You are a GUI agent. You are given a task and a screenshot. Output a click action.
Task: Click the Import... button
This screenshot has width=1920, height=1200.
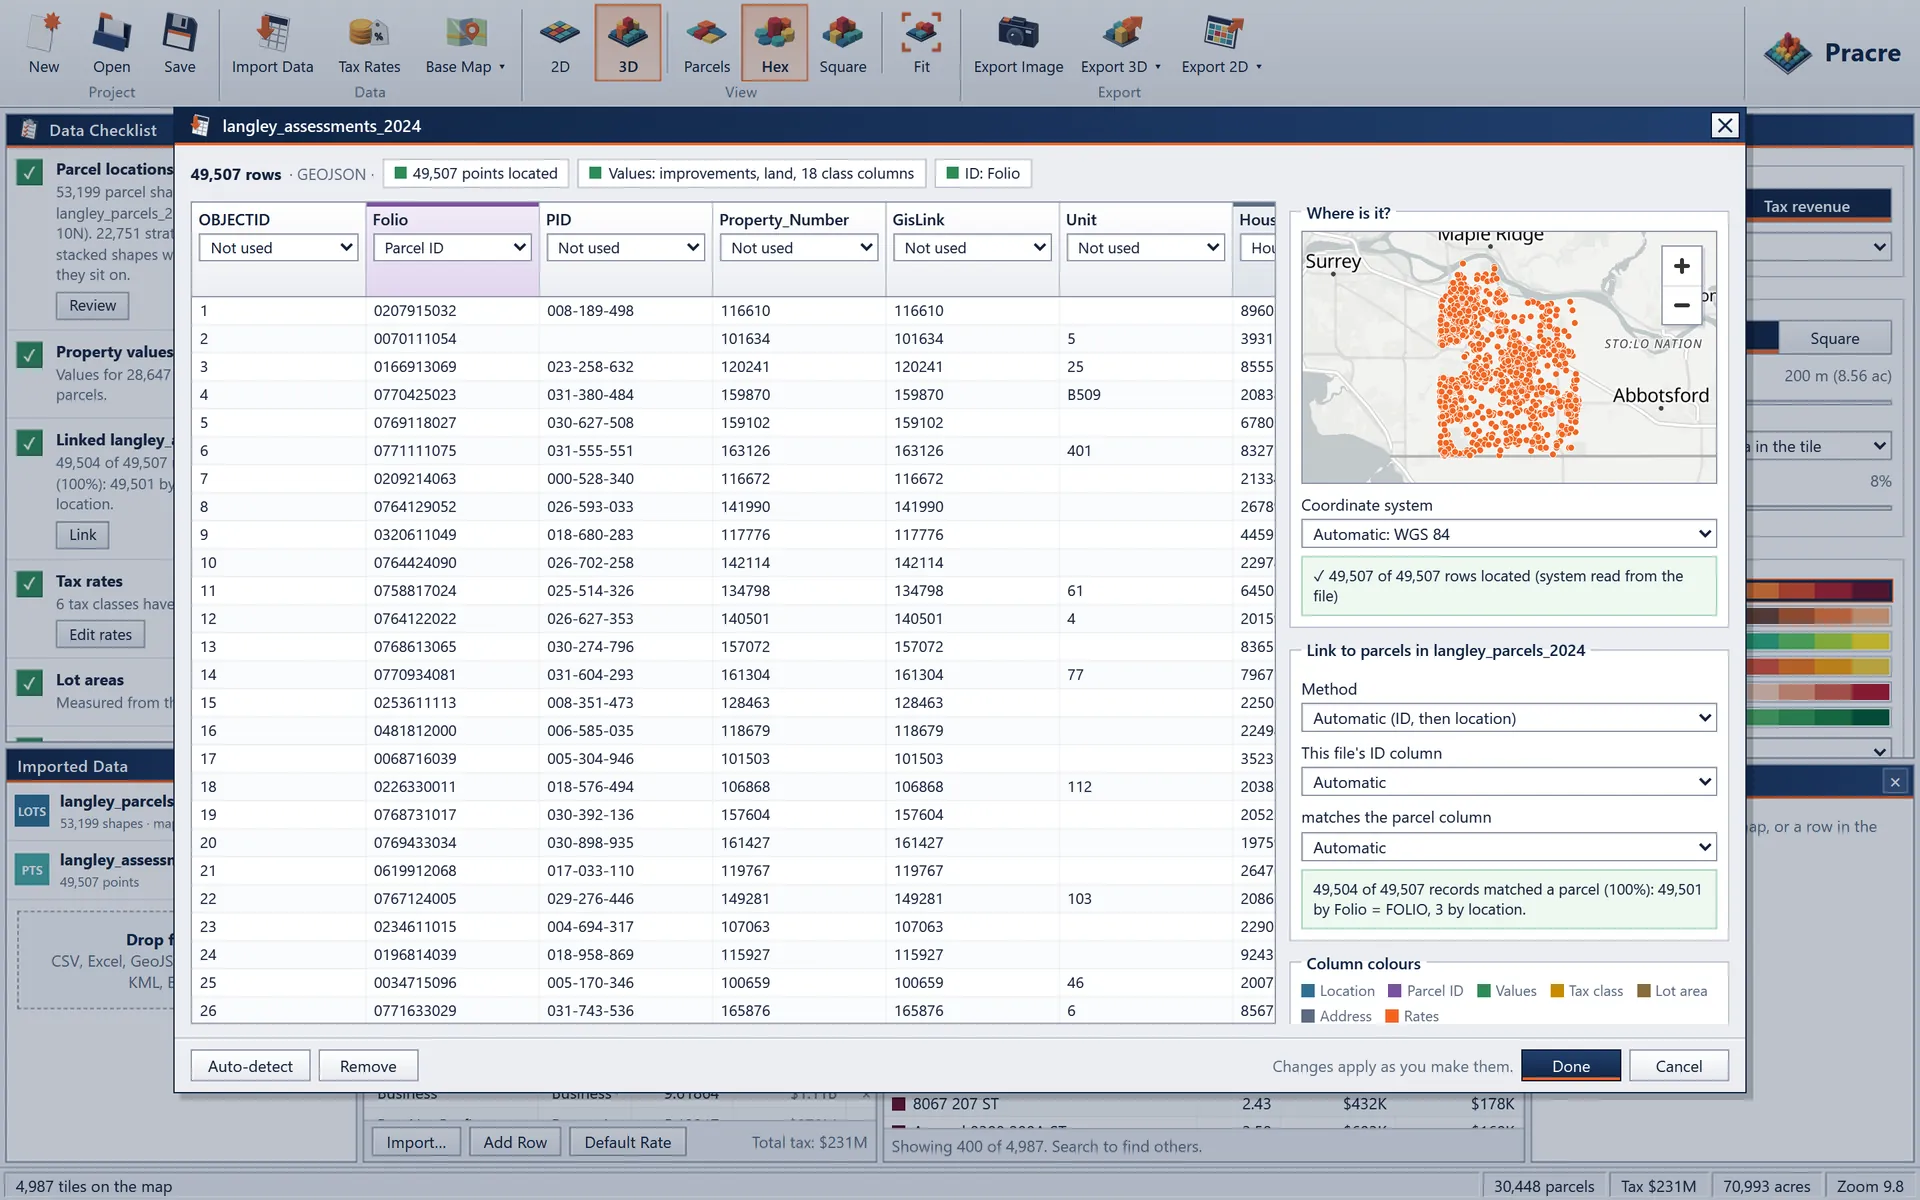click(416, 1142)
